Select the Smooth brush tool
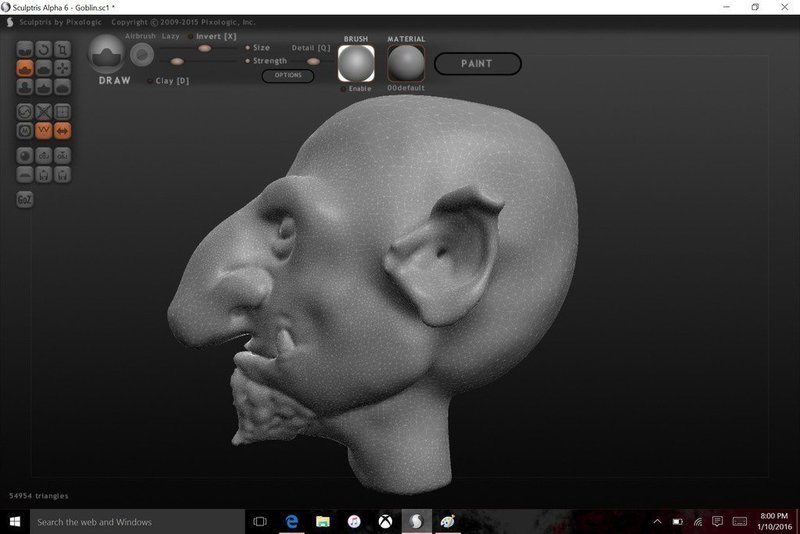 point(62,87)
